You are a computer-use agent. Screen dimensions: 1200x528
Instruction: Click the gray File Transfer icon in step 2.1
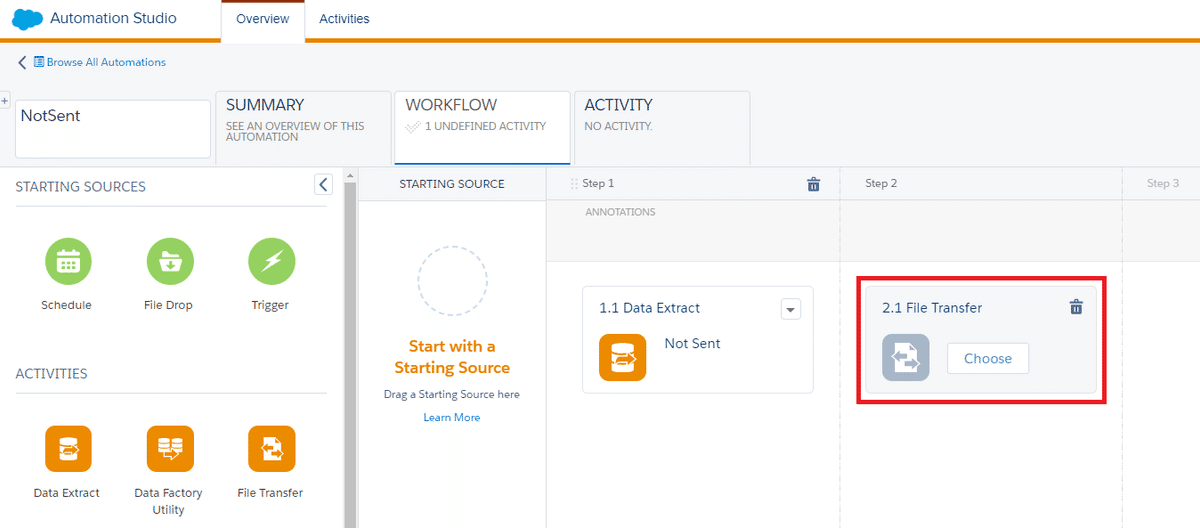point(905,358)
